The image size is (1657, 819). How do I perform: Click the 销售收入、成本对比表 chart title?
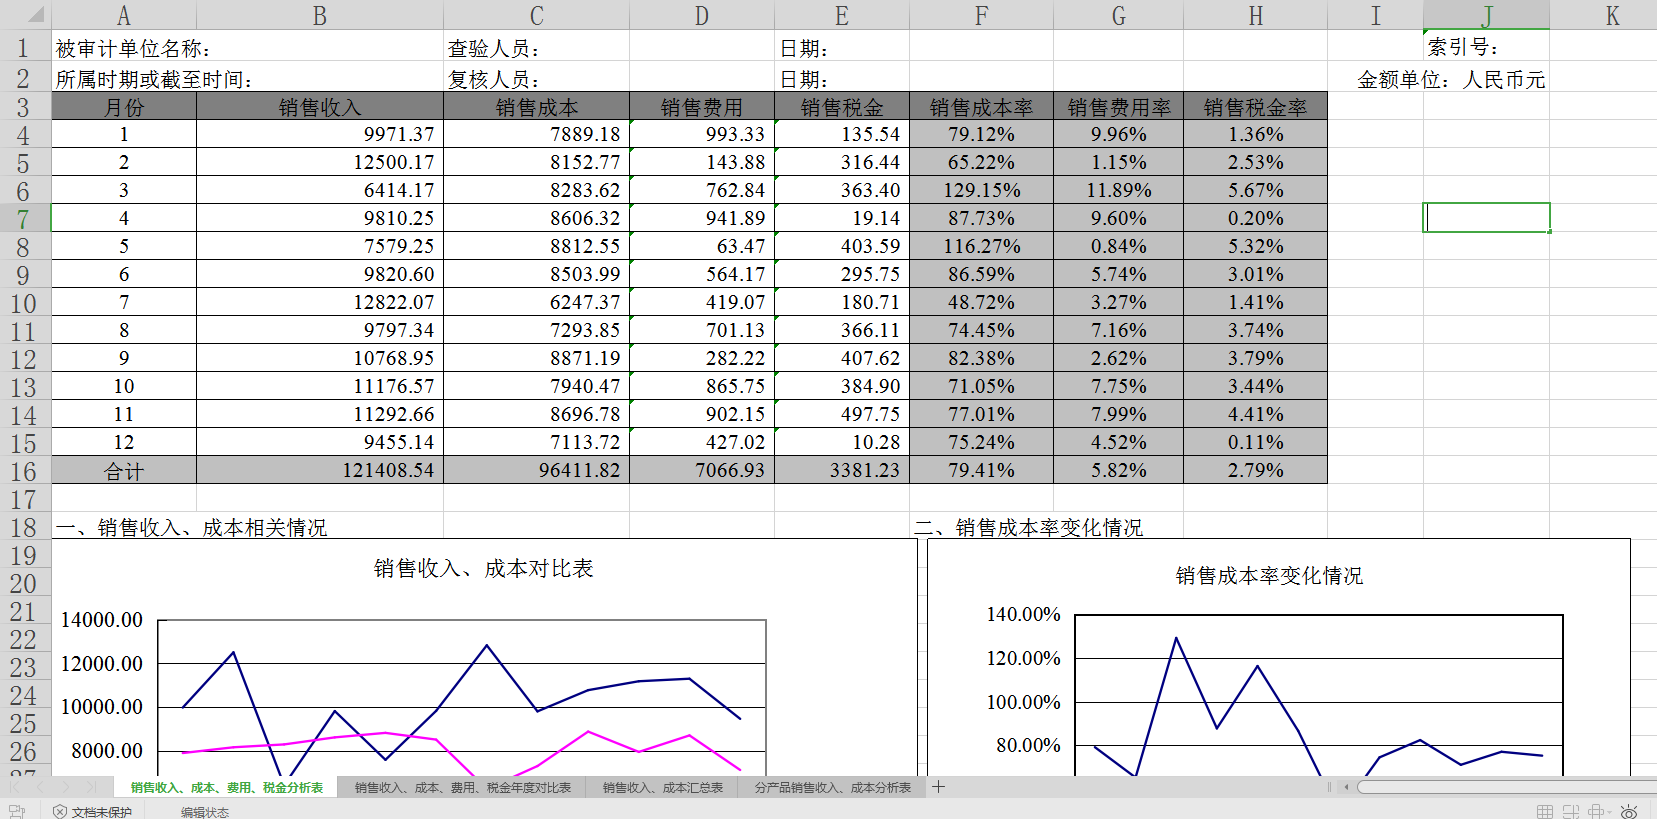tap(483, 568)
